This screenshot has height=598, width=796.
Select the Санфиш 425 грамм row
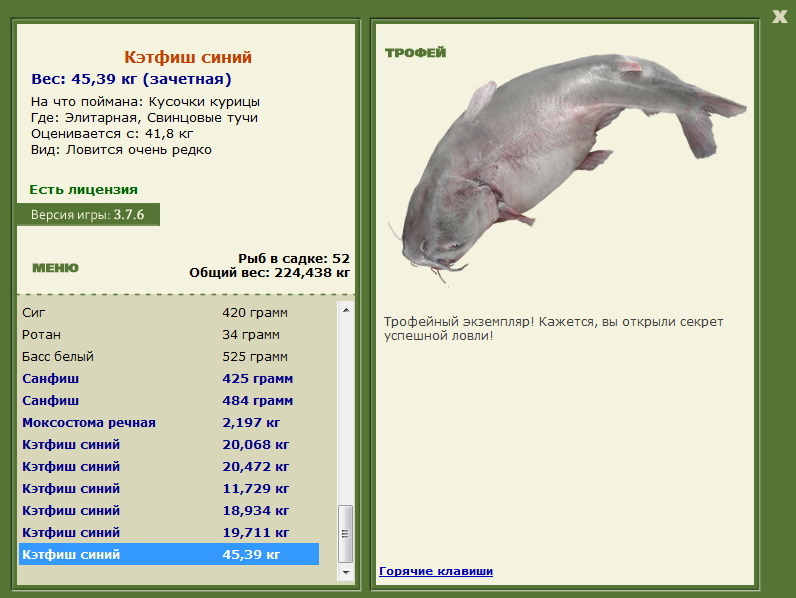(x=169, y=379)
